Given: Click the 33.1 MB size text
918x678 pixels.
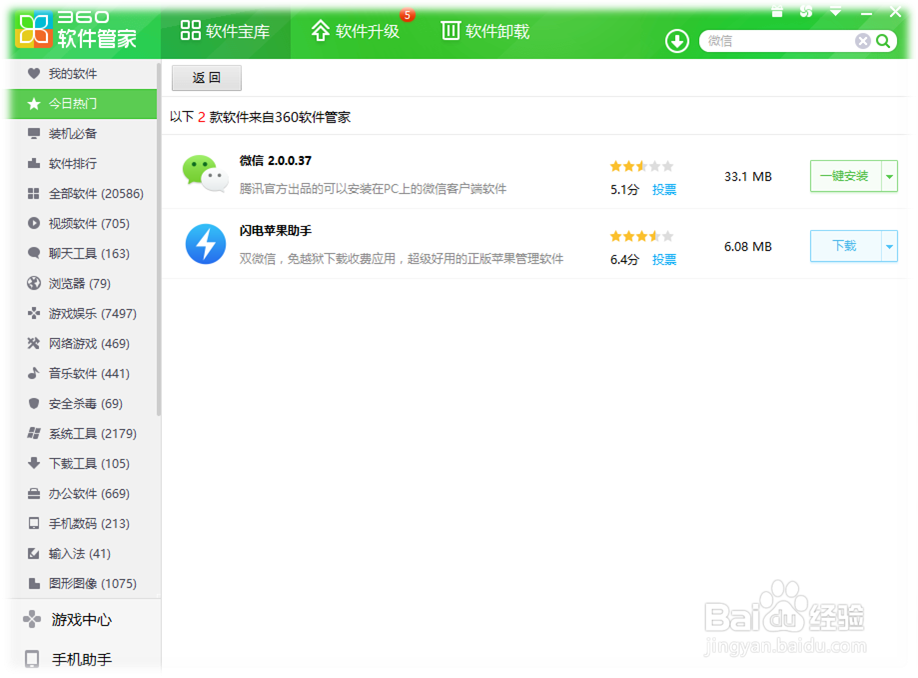Looking at the screenshot, I should coord(748,177).
